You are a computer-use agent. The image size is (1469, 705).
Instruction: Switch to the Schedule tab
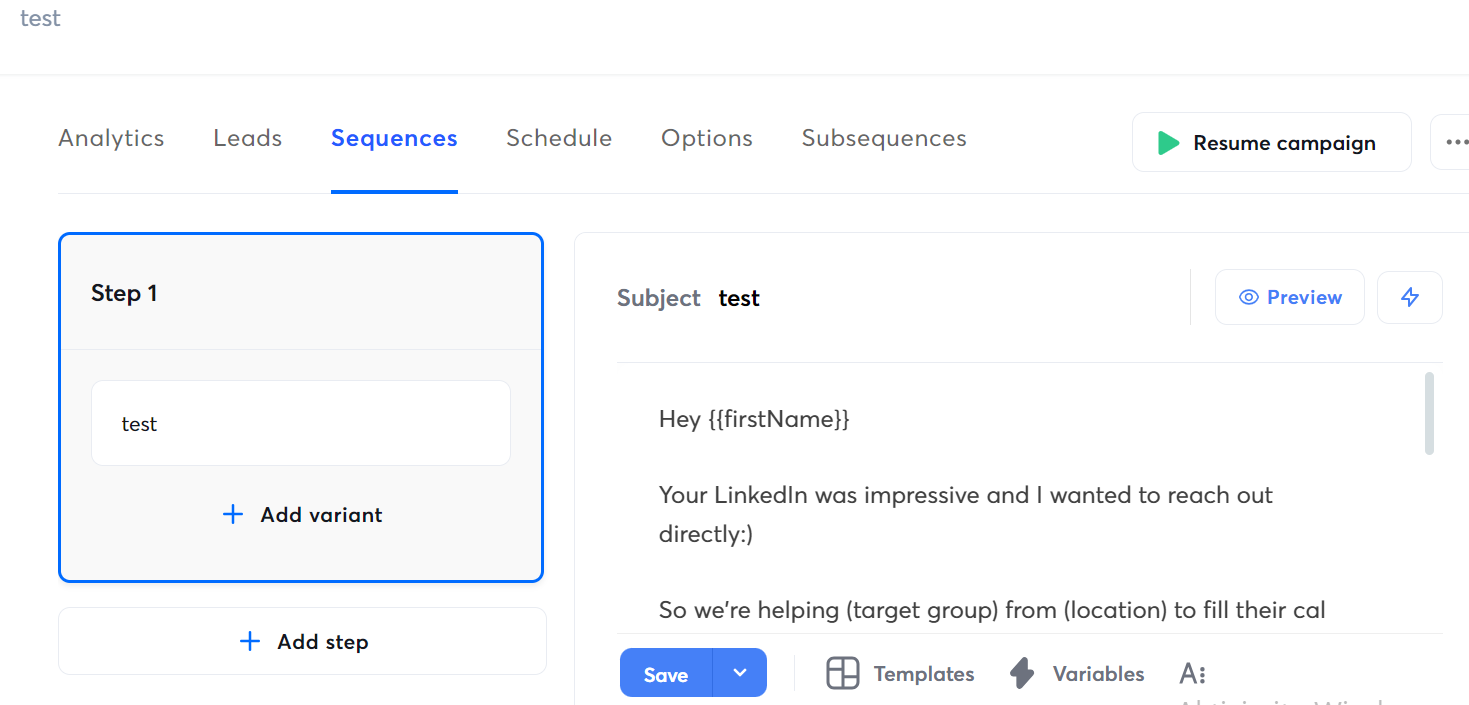(x=559, y=138)
